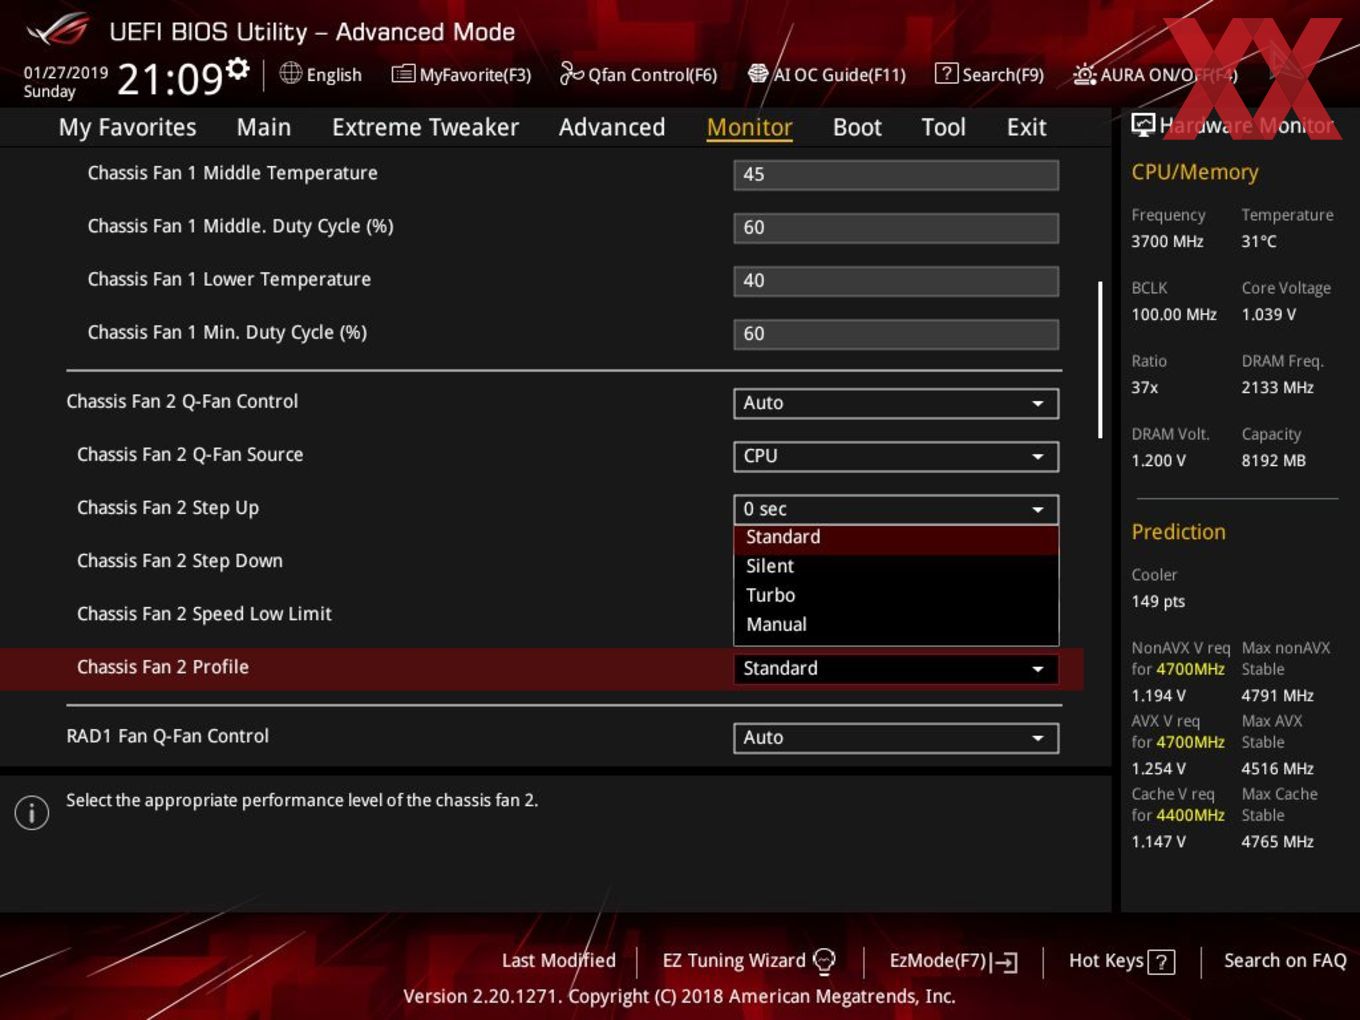The height and width of the screenshot is (1020, 1360).
Task: Open RAD1 Fan Q-Fan Control dropdown
Action: point(896,738)
